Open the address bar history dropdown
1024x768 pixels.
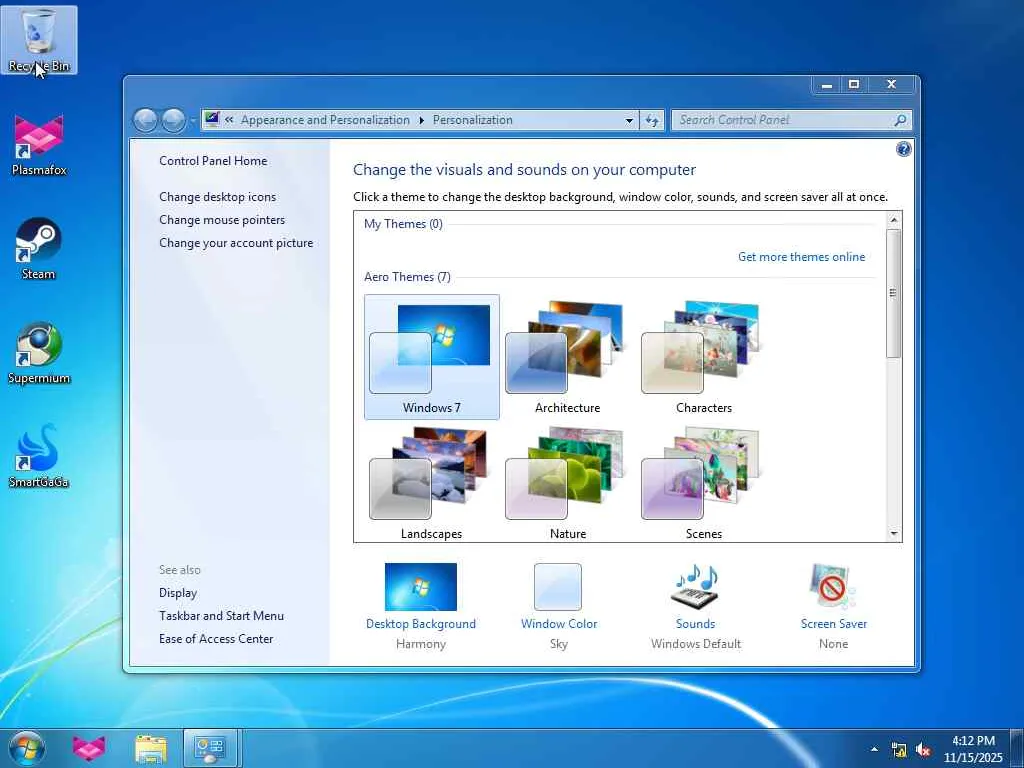click(x=629, y=120)
